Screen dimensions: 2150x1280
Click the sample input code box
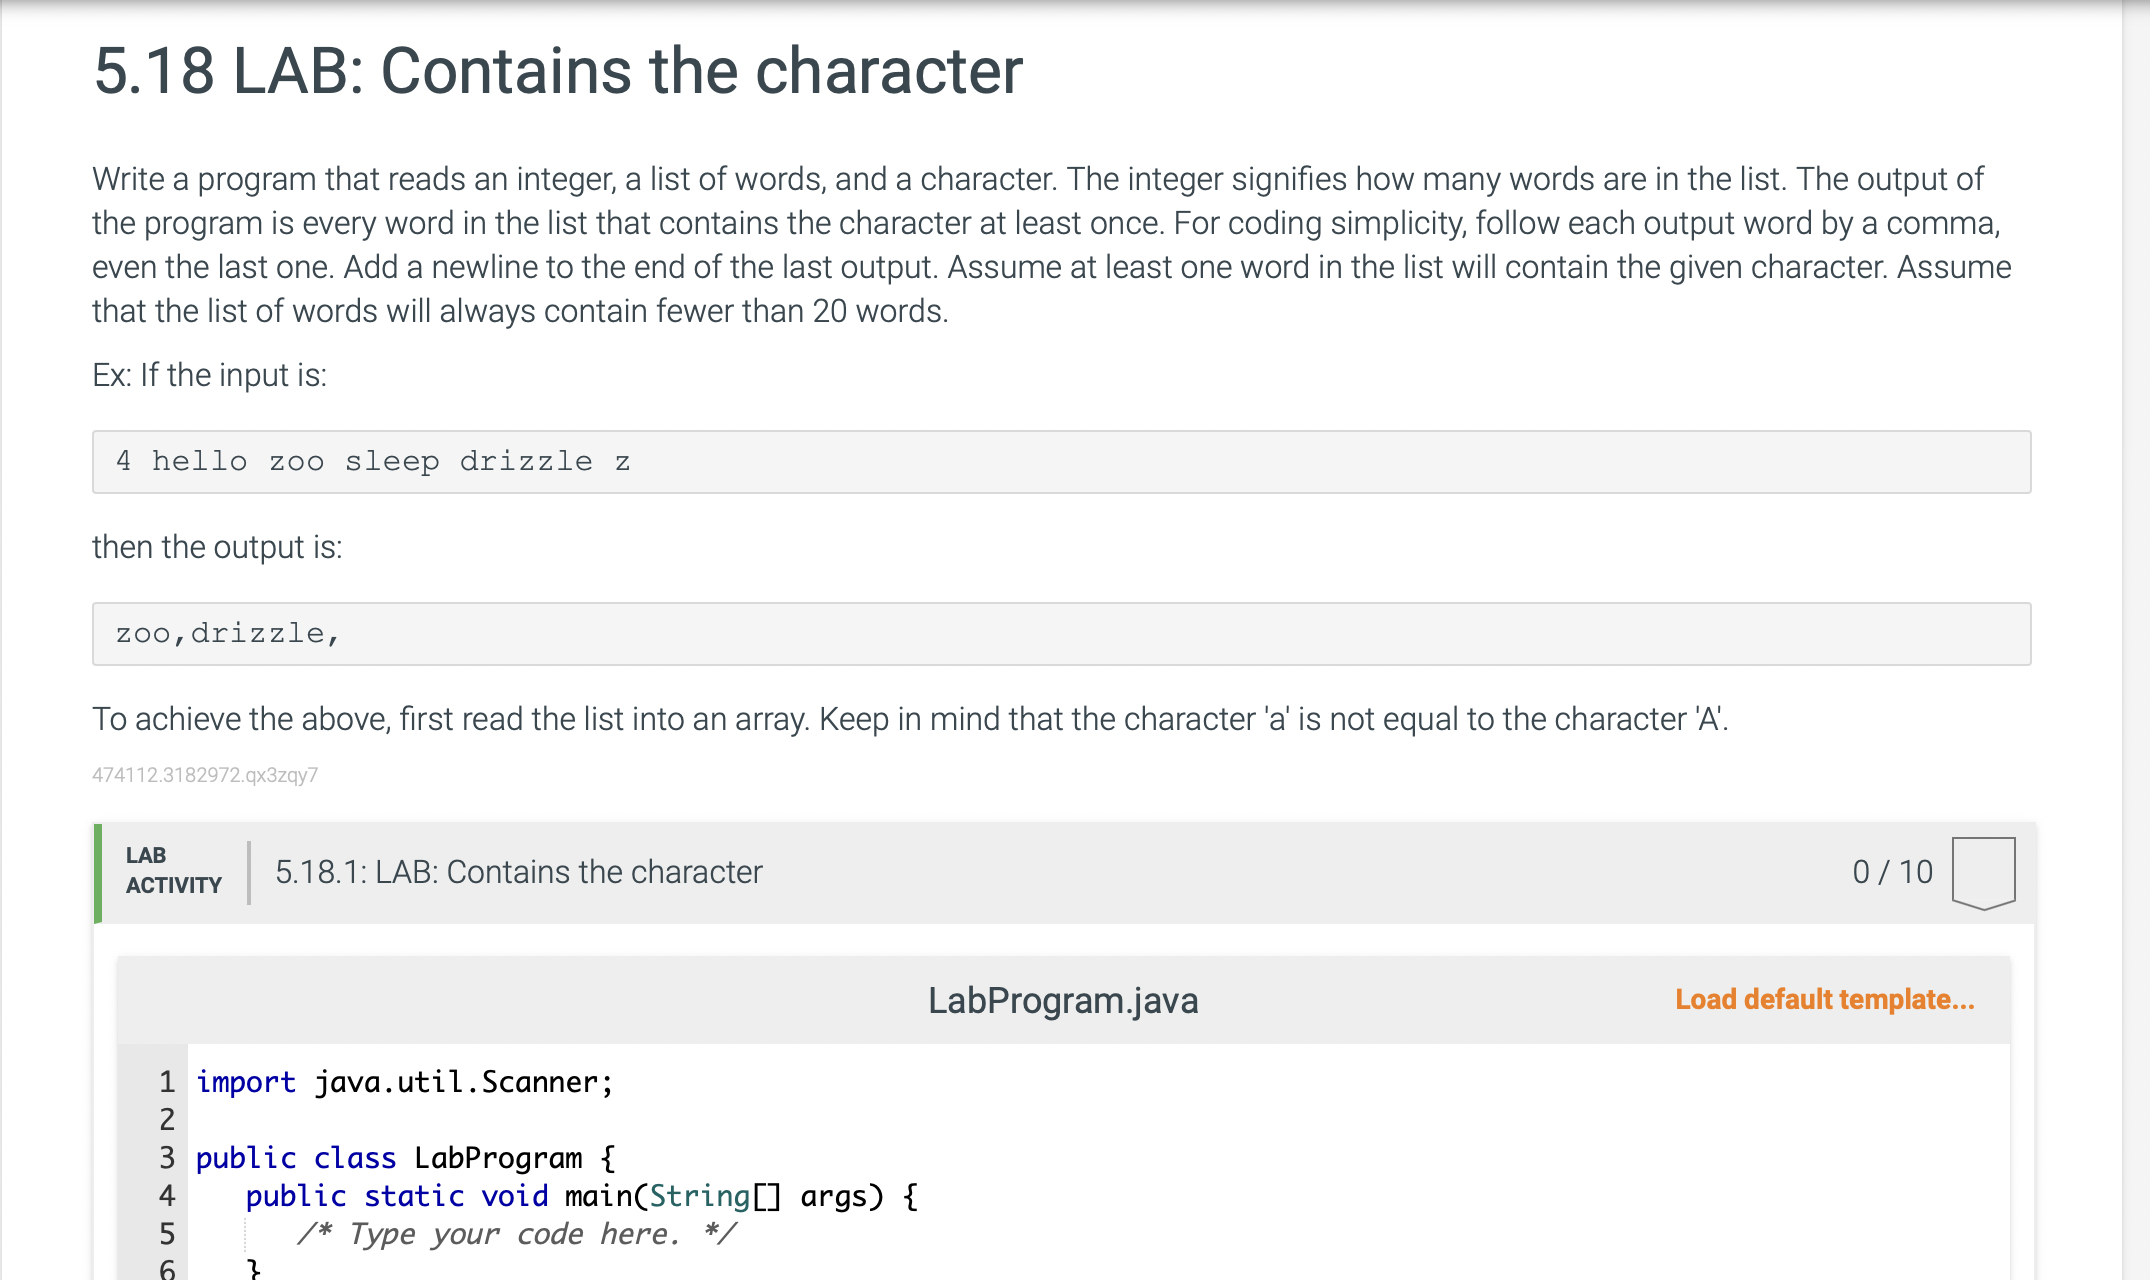tap(1060, 462)
